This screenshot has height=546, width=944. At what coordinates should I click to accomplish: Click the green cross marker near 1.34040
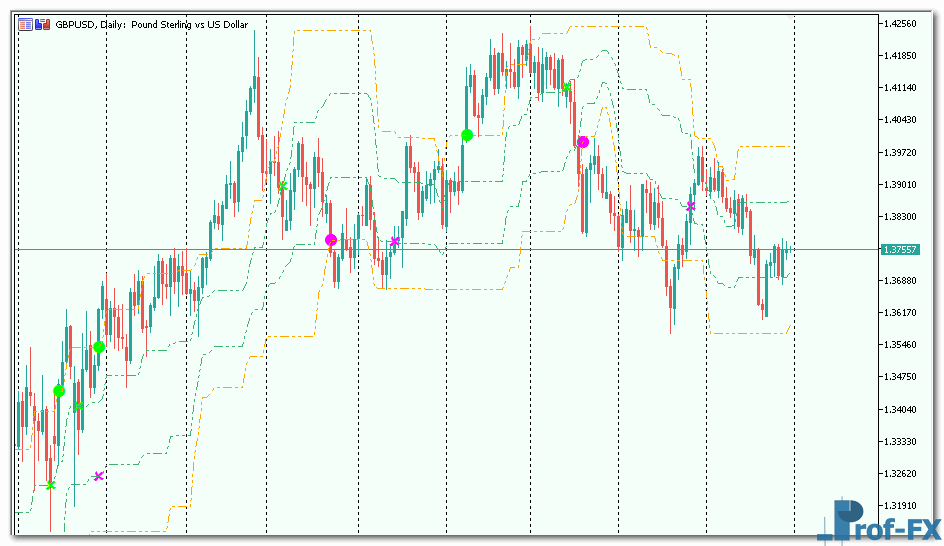(78, 406)
